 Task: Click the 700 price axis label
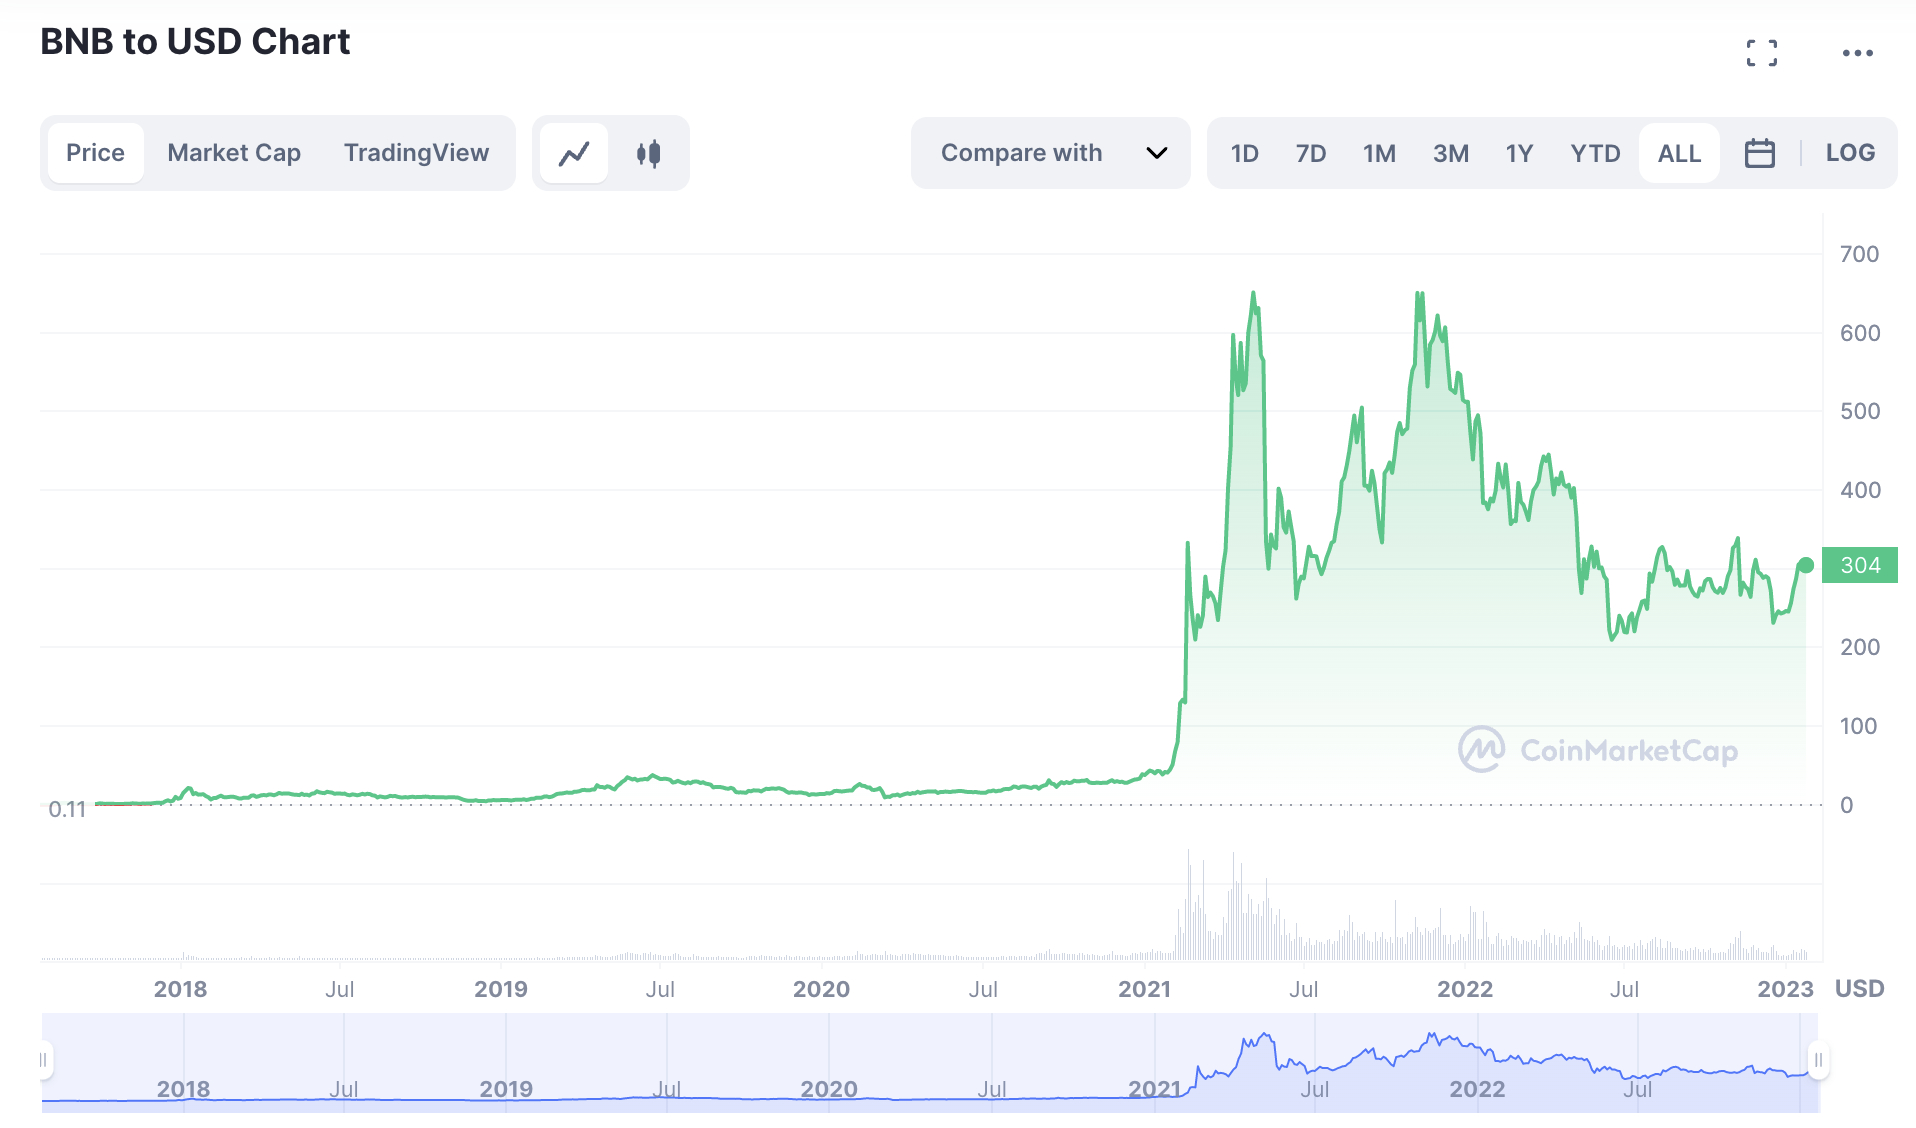tap(1859, 254)
